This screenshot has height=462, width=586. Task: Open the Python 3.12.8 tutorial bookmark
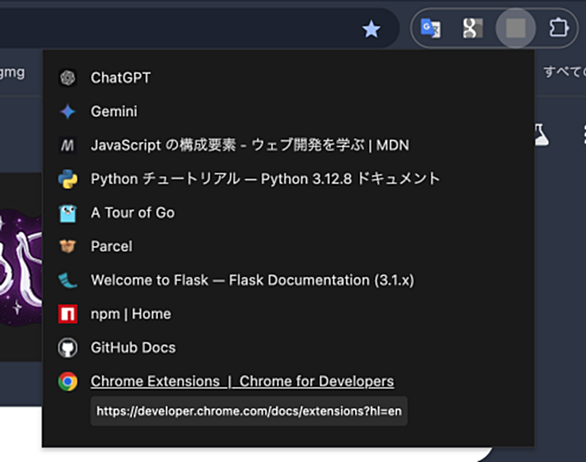[x=265, y=179]
